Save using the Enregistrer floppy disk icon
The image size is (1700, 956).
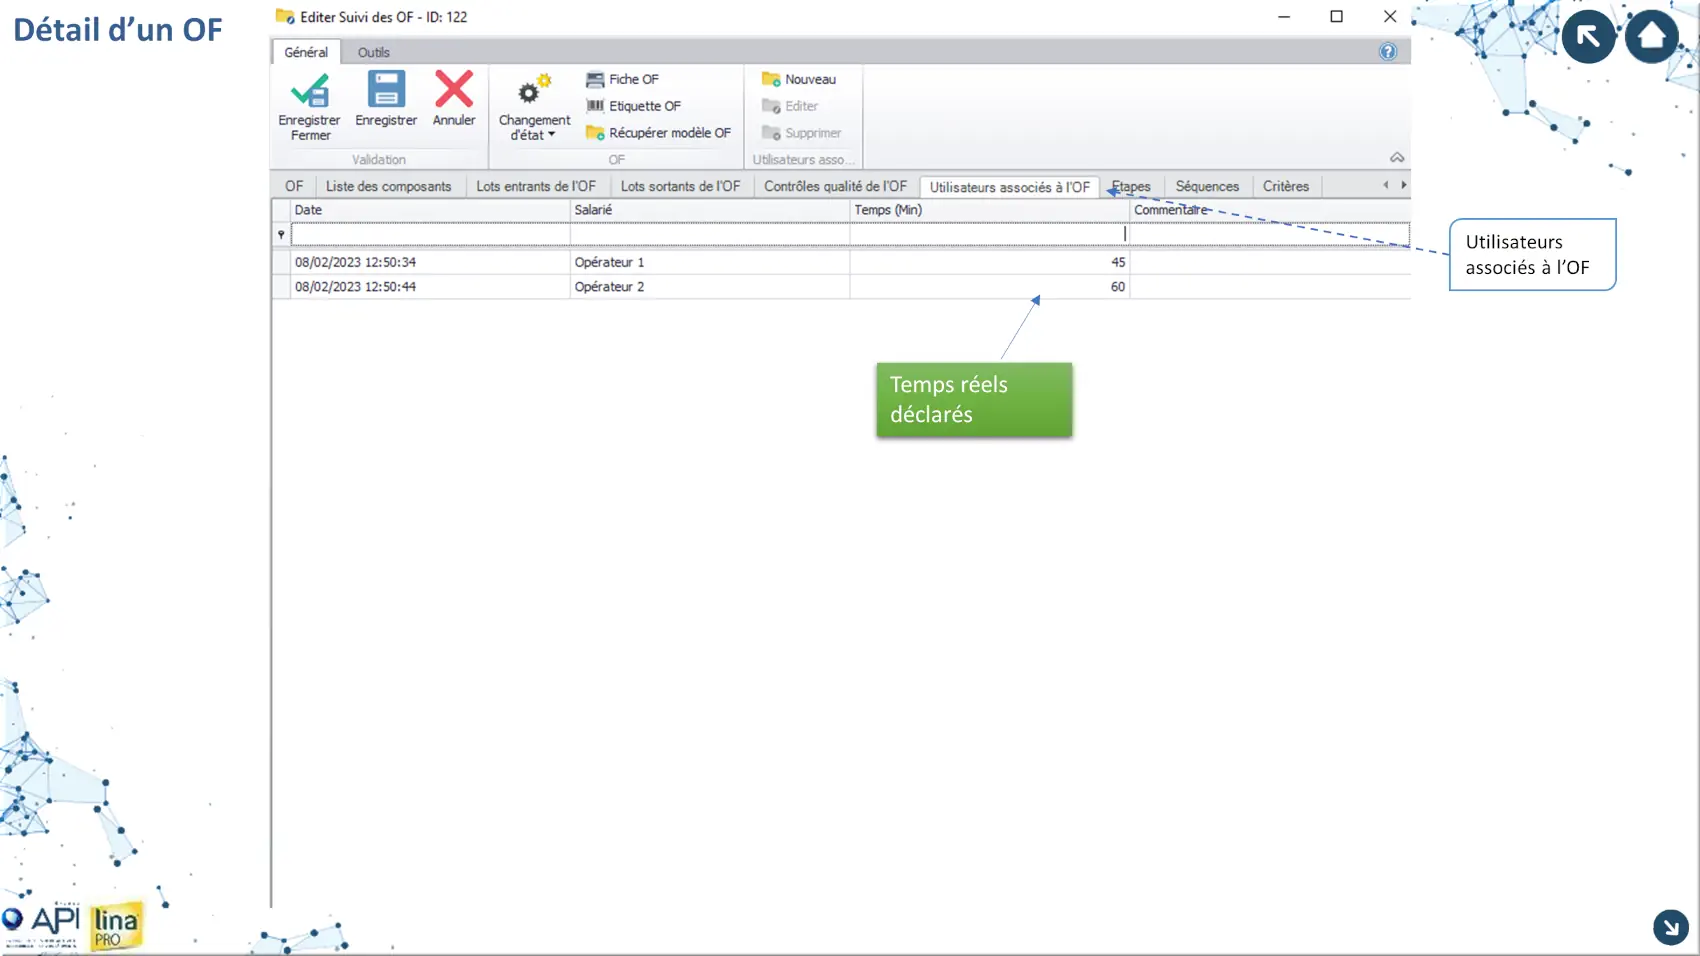(386, 90)
